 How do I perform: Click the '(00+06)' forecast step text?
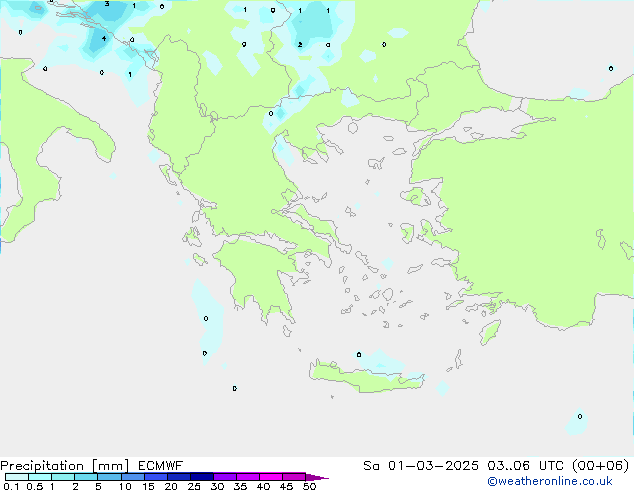pyautogui.click(x=600, y=466)
